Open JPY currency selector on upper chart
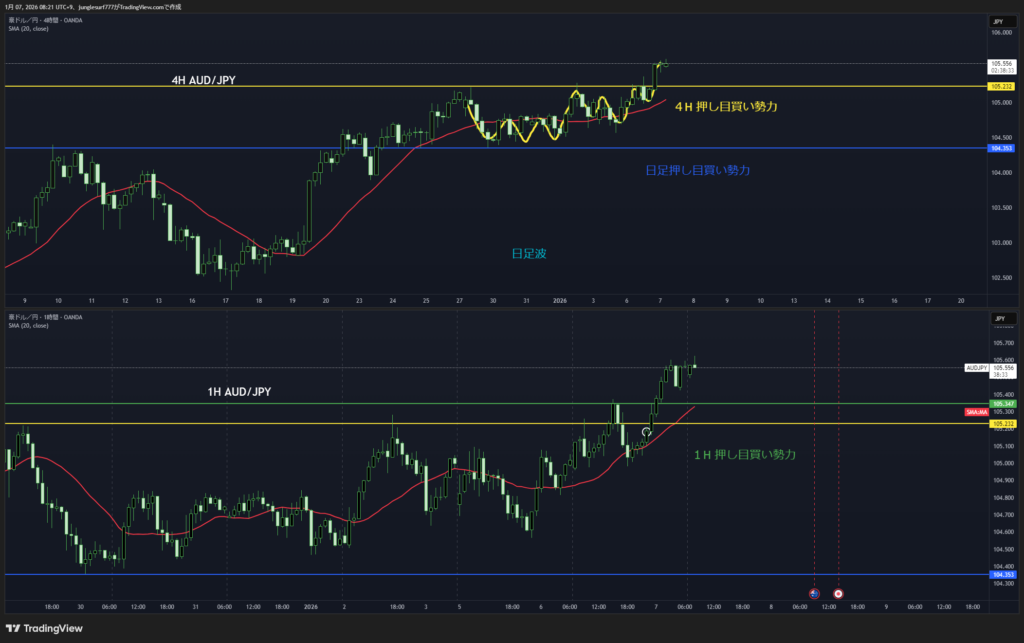The height and width of the screenshot is (643, 1024). pyautogui.click(x=1000, y=21)
